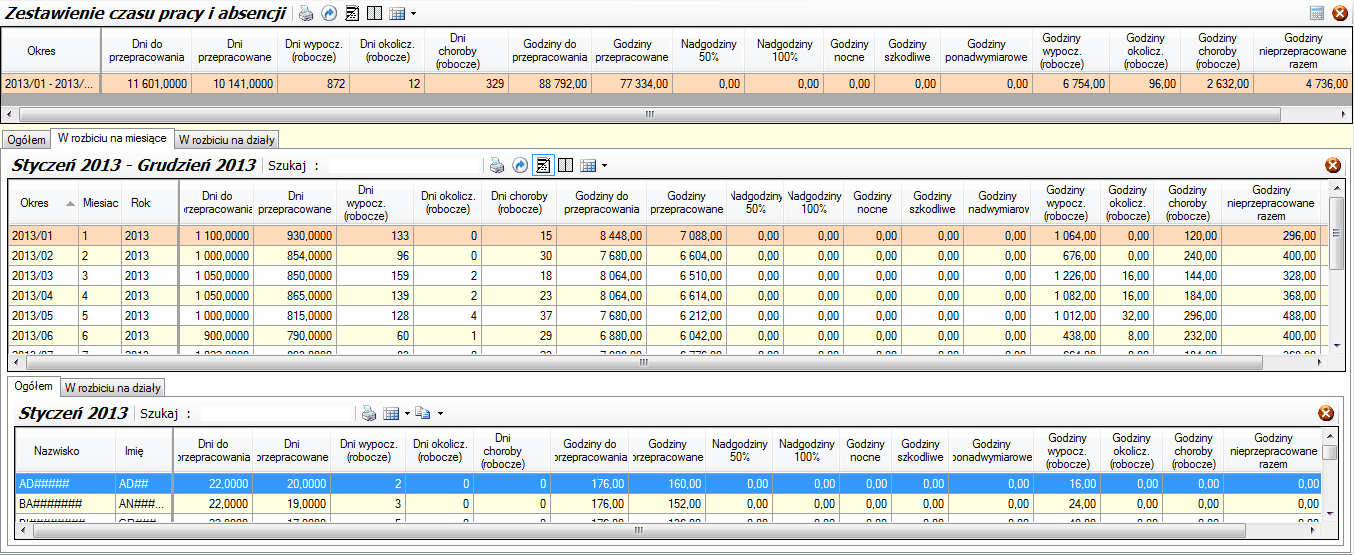Toggle highlighted summary icon in monthly toolbar

point(544,165)
